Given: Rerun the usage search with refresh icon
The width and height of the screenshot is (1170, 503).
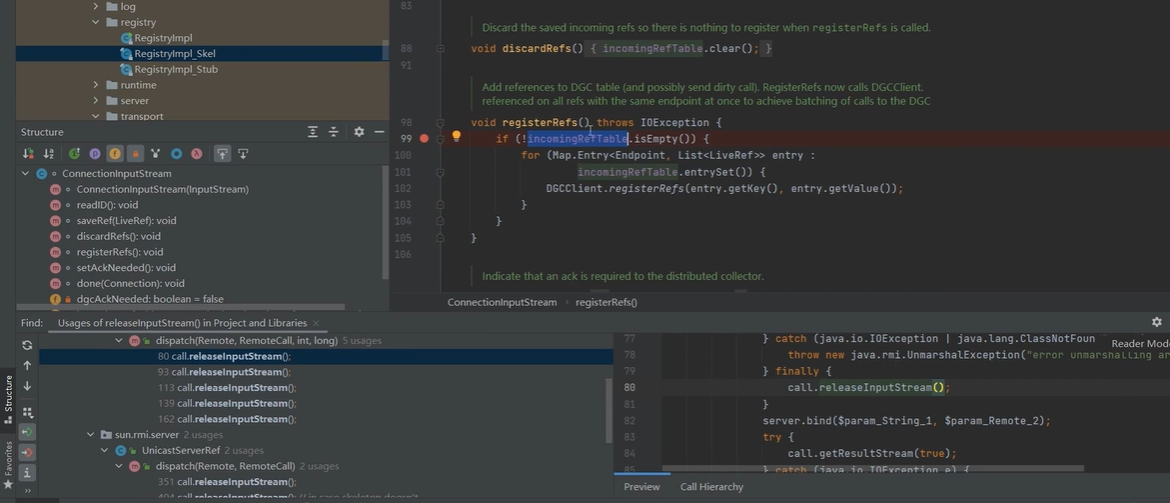Looking at the screenshot, I should [x=27, y=345].
